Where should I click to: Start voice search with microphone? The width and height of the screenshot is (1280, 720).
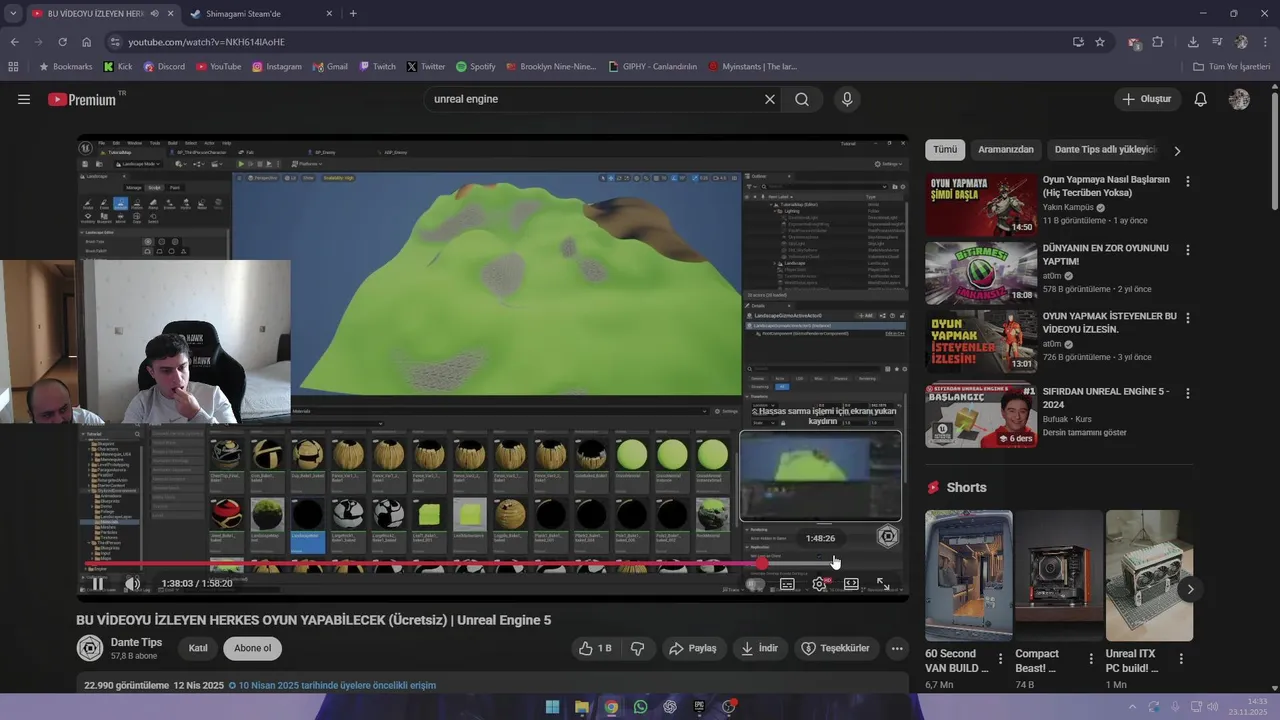[x=847, y=99]
